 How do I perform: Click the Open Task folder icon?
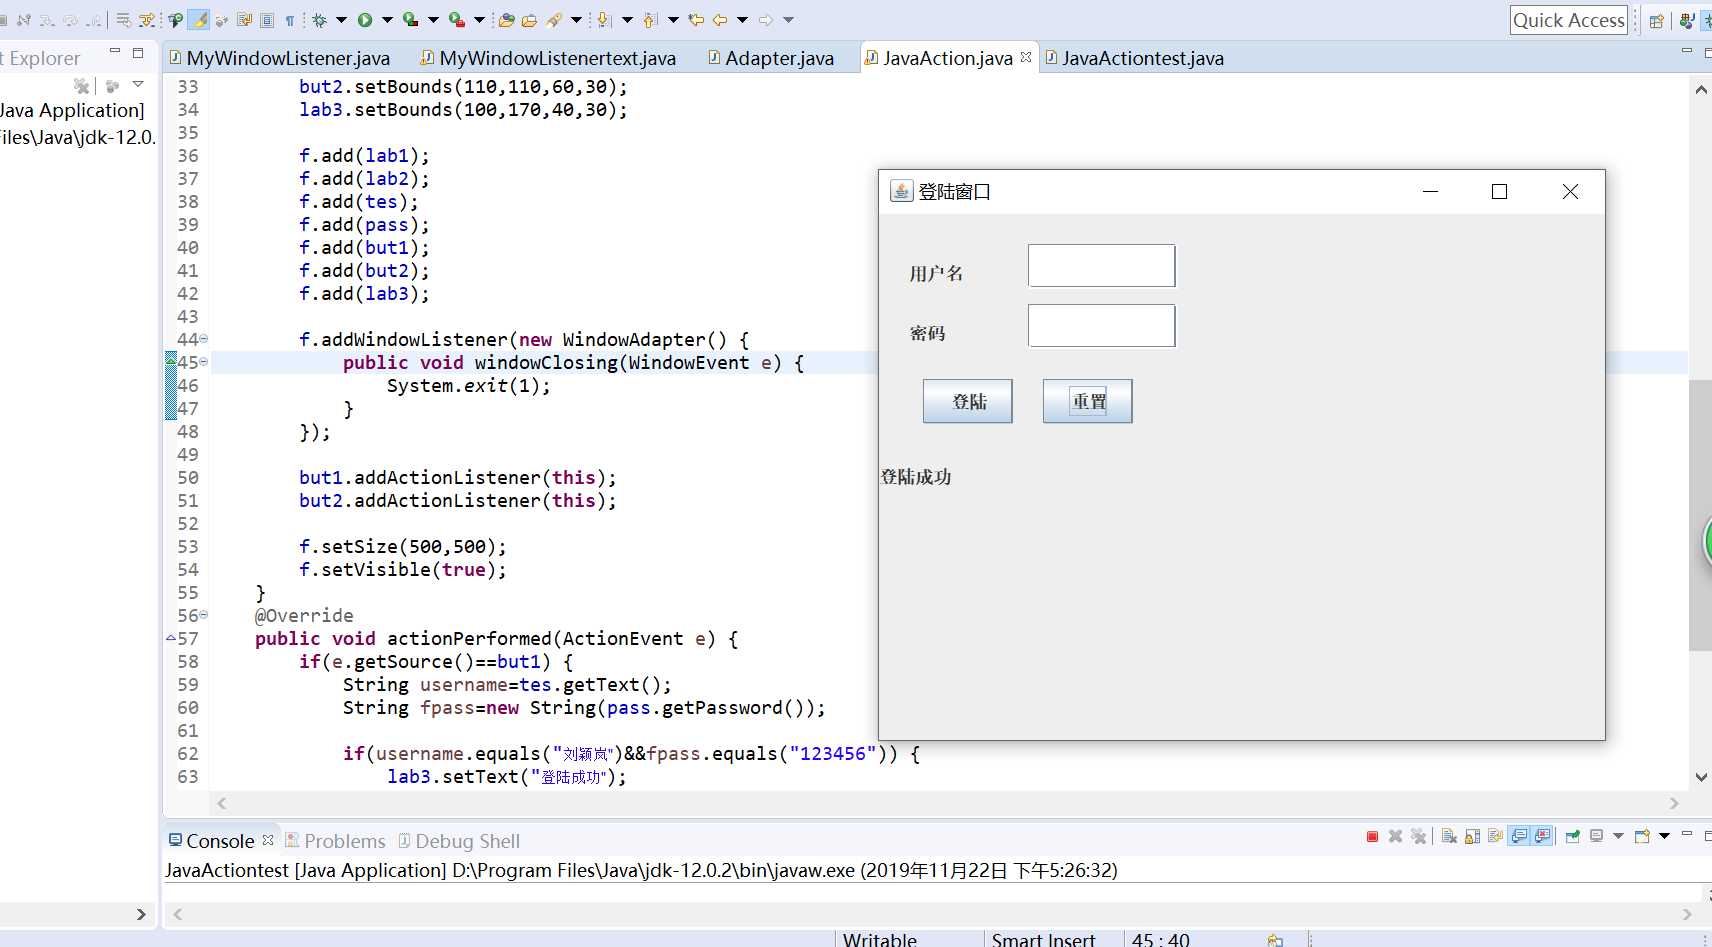[x=530, y=20]
